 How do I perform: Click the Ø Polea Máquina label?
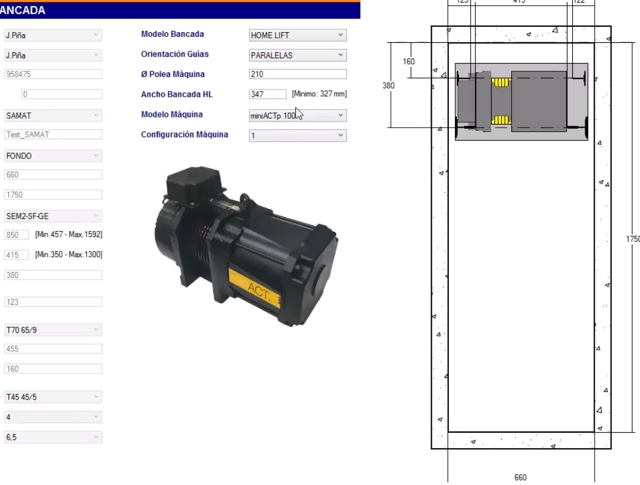pos(173,74)
